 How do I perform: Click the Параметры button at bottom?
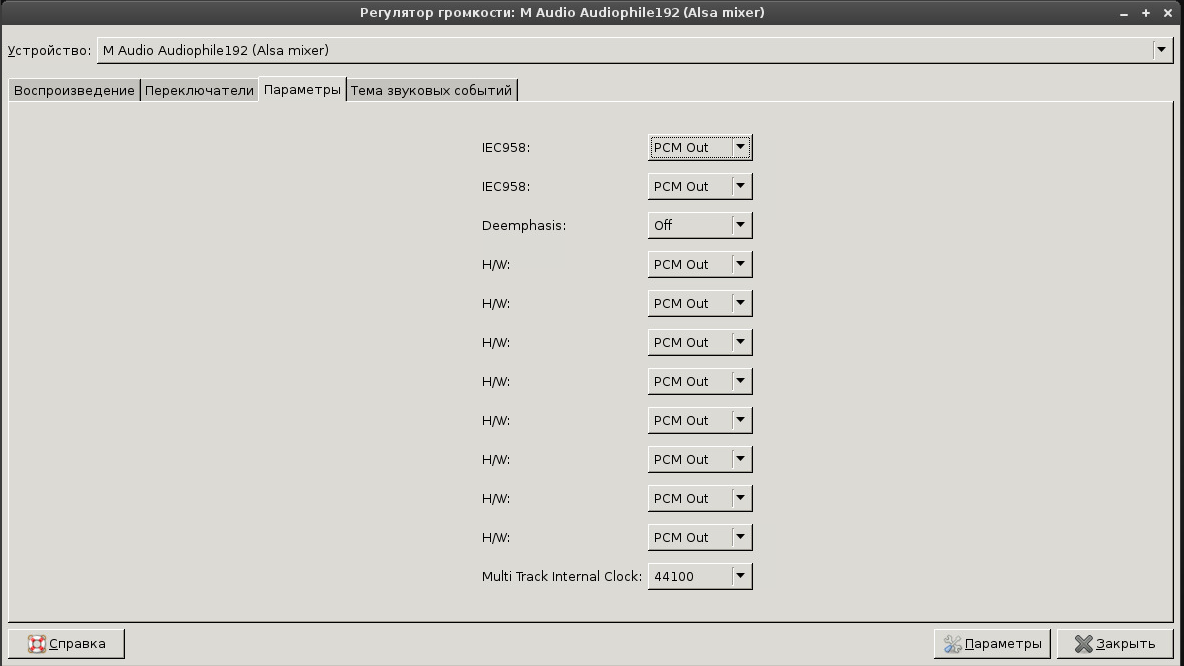pyautogui.click(x=992, y=644)
